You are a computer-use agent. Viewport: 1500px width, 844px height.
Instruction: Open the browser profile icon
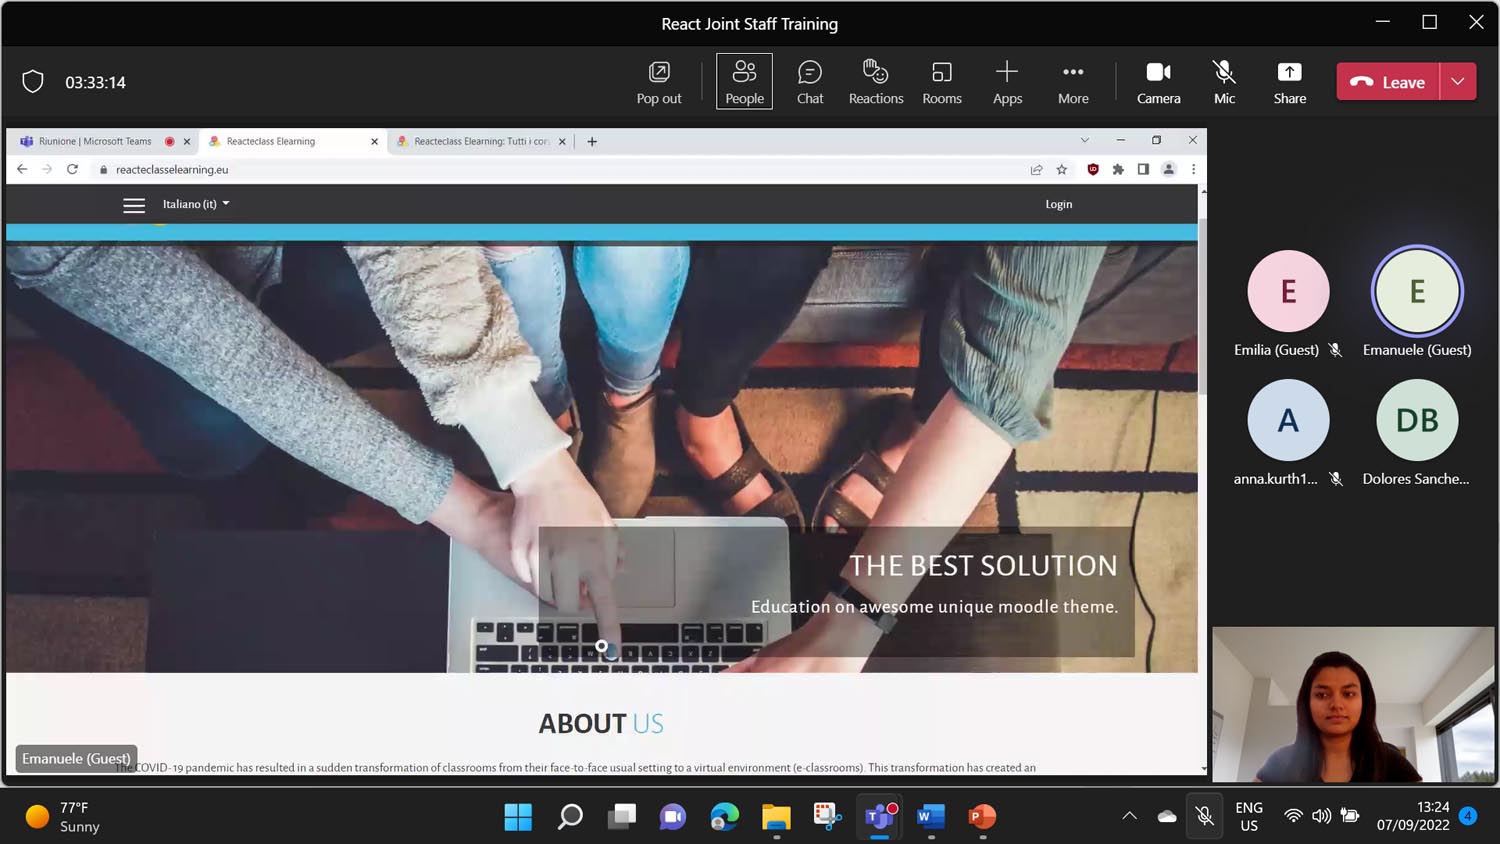click(1168, 169)
